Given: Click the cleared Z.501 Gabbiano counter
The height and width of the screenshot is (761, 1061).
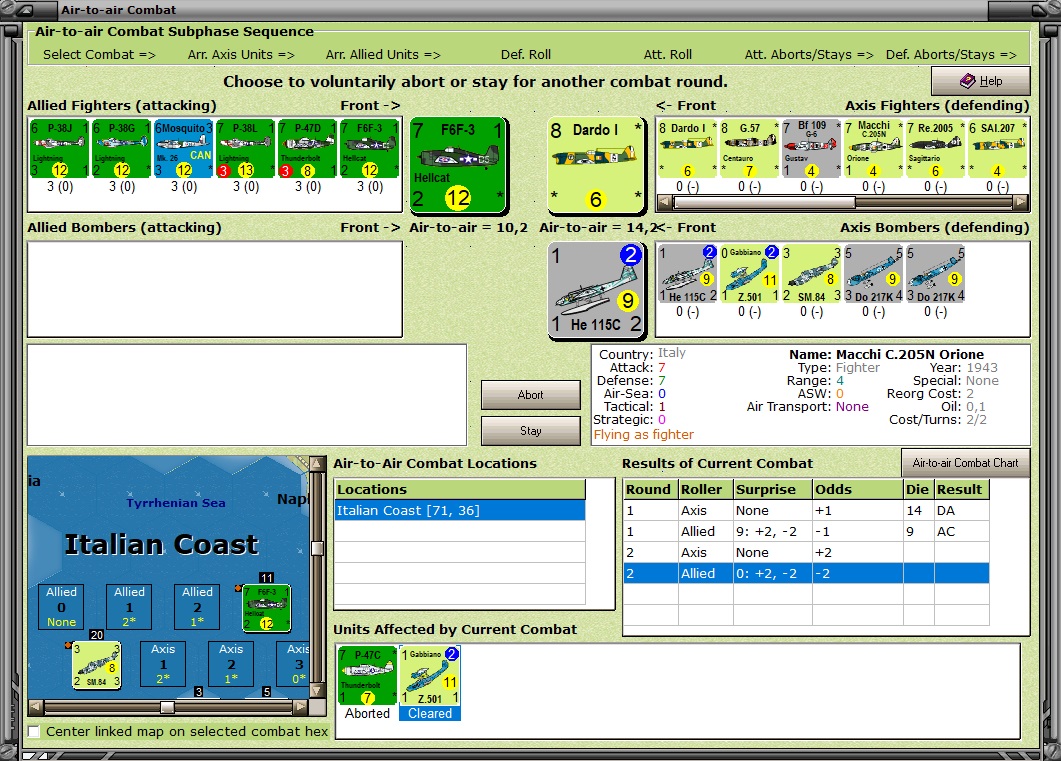Looking at the screenshot, I should (x=430, y=676).
